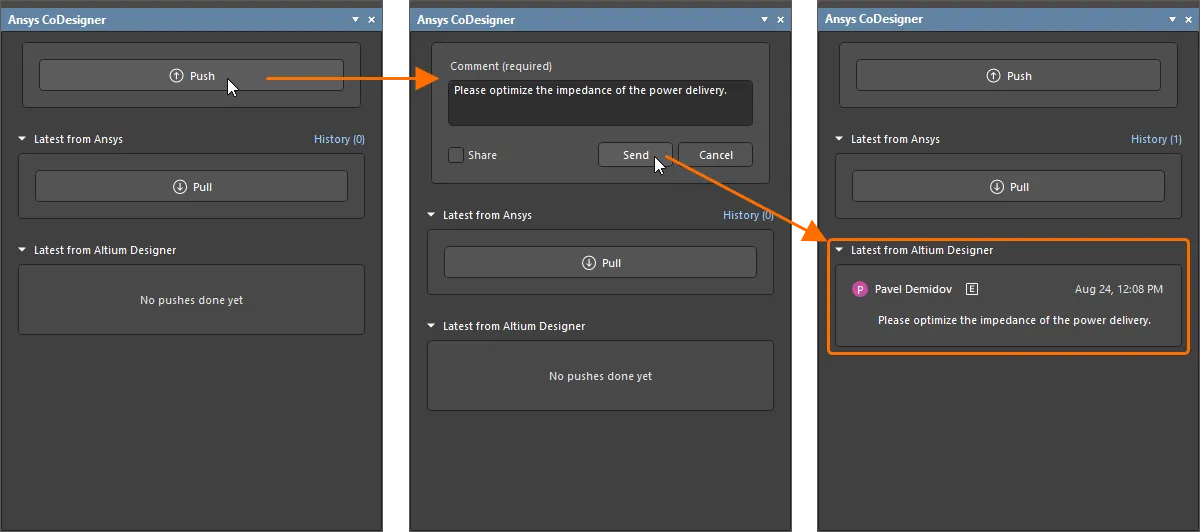Image resolution: width=1200 pixels, height=532 pixels.
Task: Open middle panel's title bar dropdown arrow
Action: (765, 19)
